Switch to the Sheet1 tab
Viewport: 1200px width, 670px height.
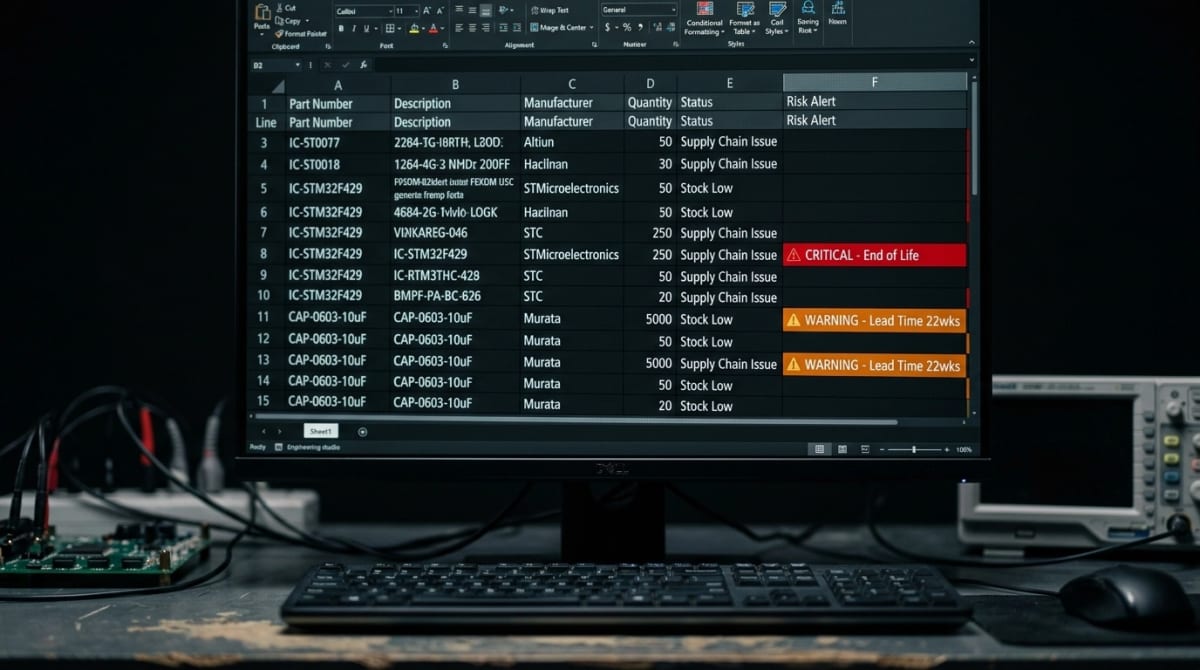pos(320,430)
